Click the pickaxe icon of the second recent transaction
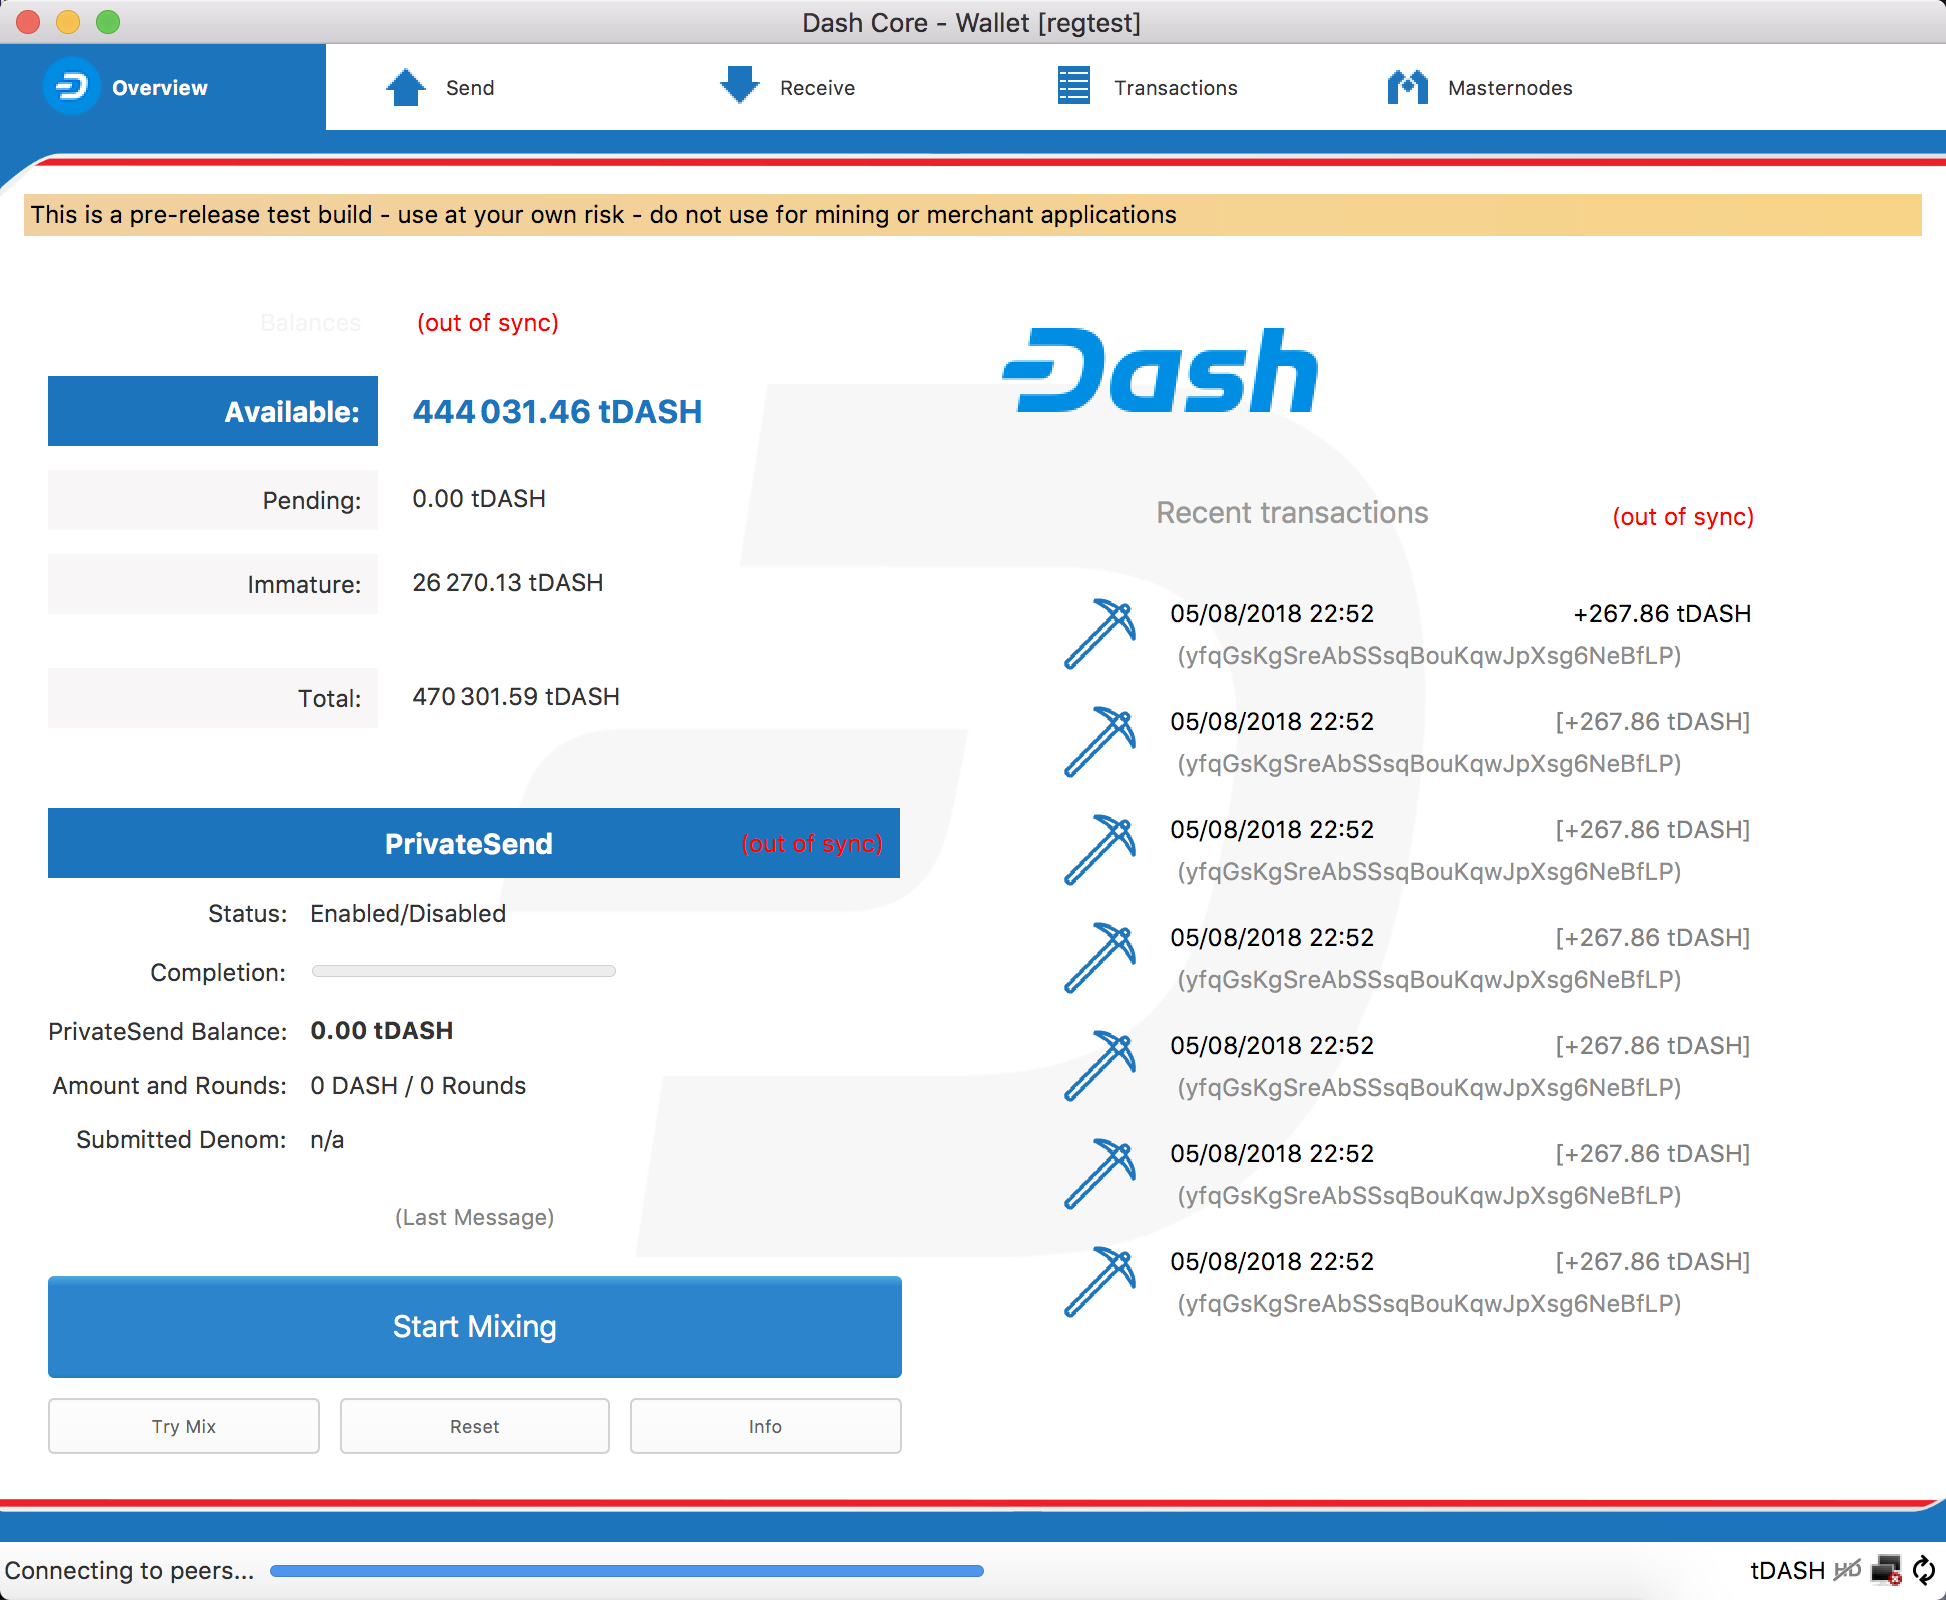The image size is (1946, 1600). tap(1100, 742)
